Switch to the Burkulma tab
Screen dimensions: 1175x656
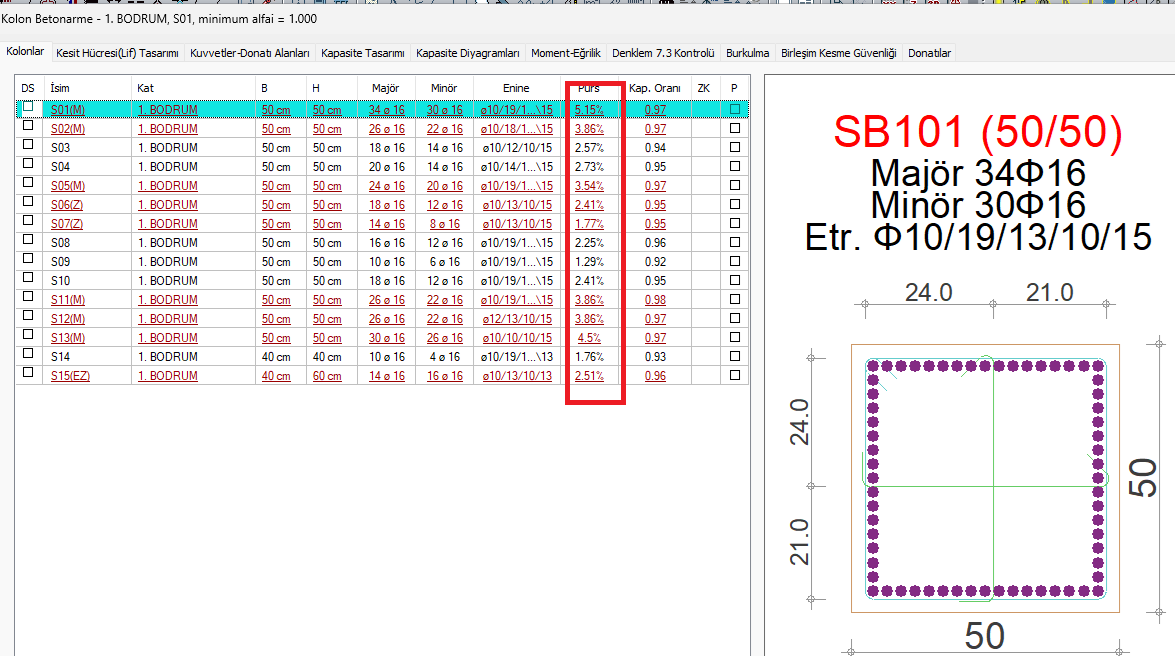[x=747, y=53]
